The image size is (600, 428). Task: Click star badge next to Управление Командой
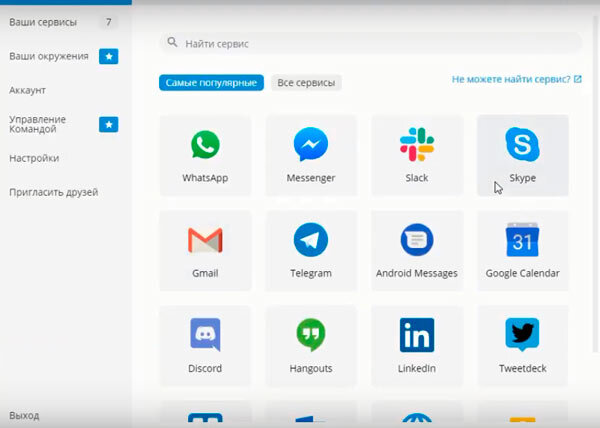click(x=109, y=124)
